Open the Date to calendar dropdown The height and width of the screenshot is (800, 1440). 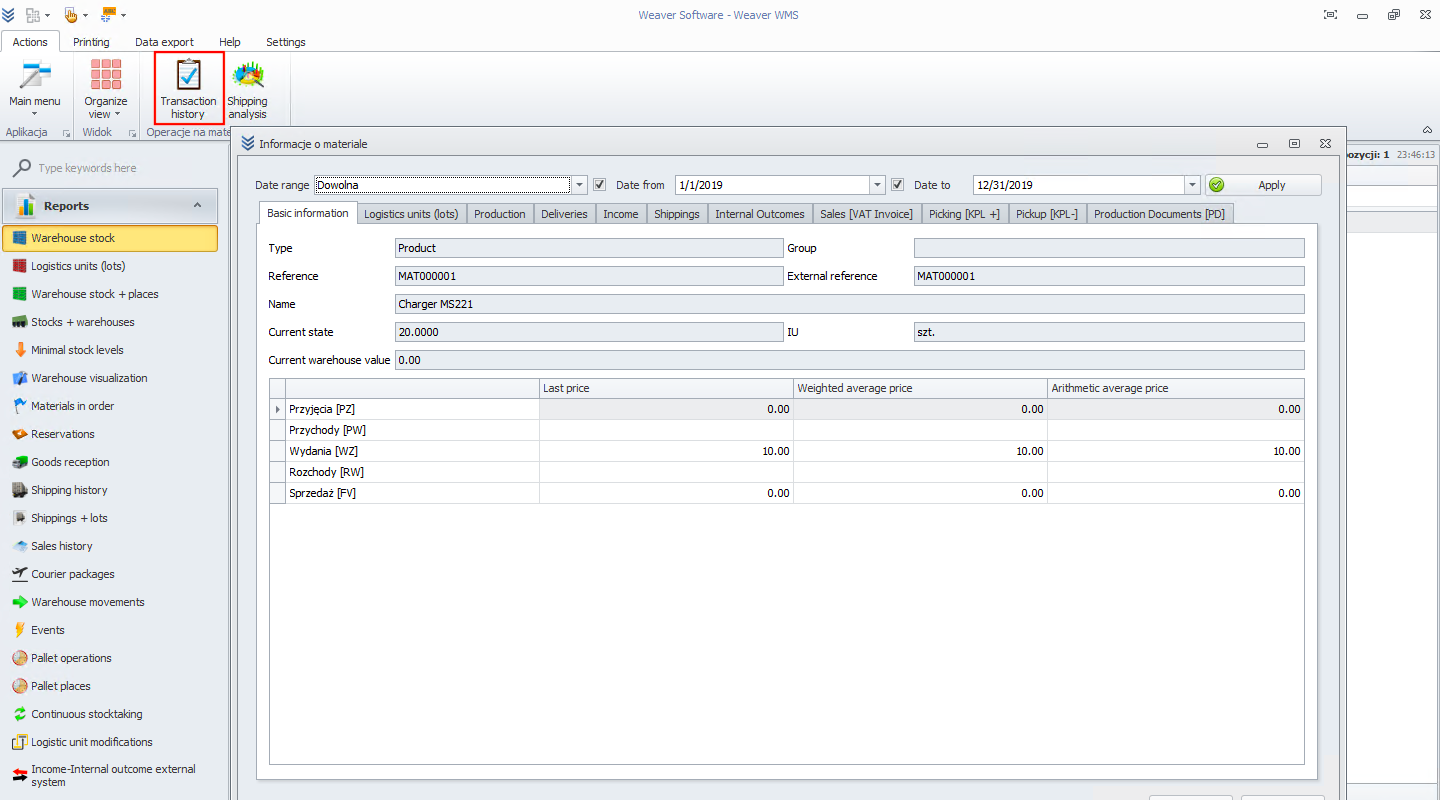tap(1192, 185)
